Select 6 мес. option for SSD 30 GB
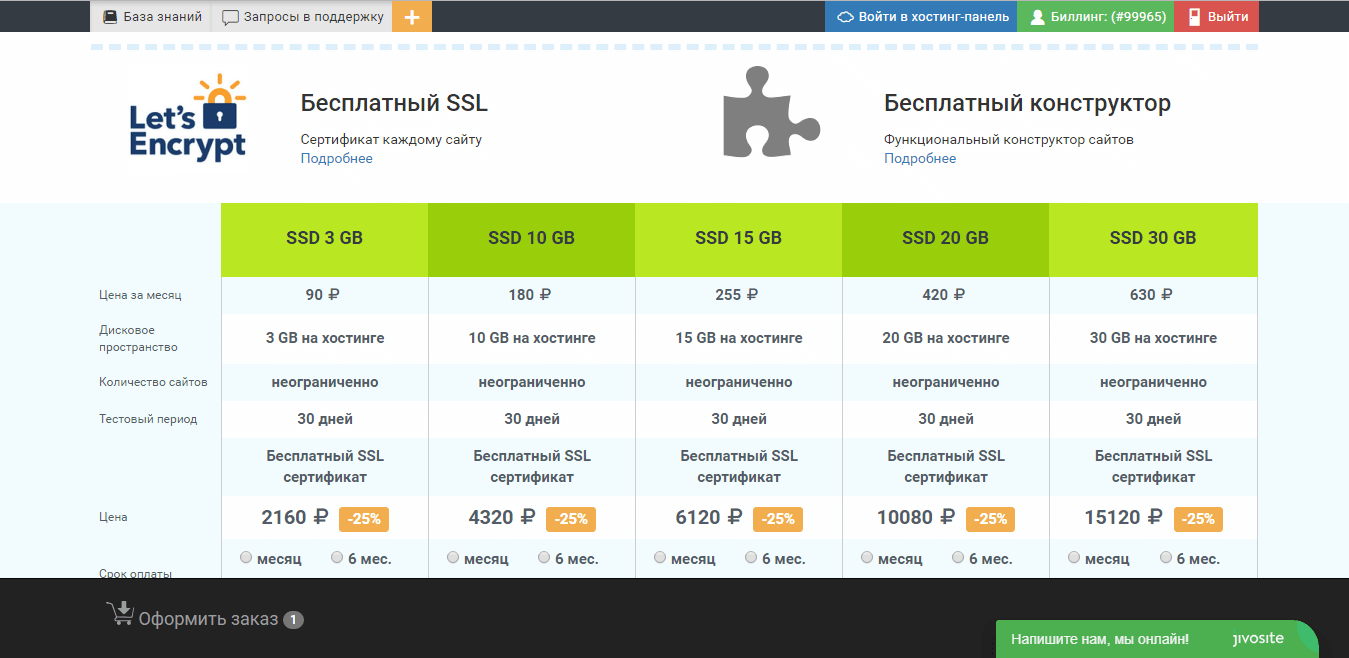This screenshot has height=658, width=1349. point(1166,557)
